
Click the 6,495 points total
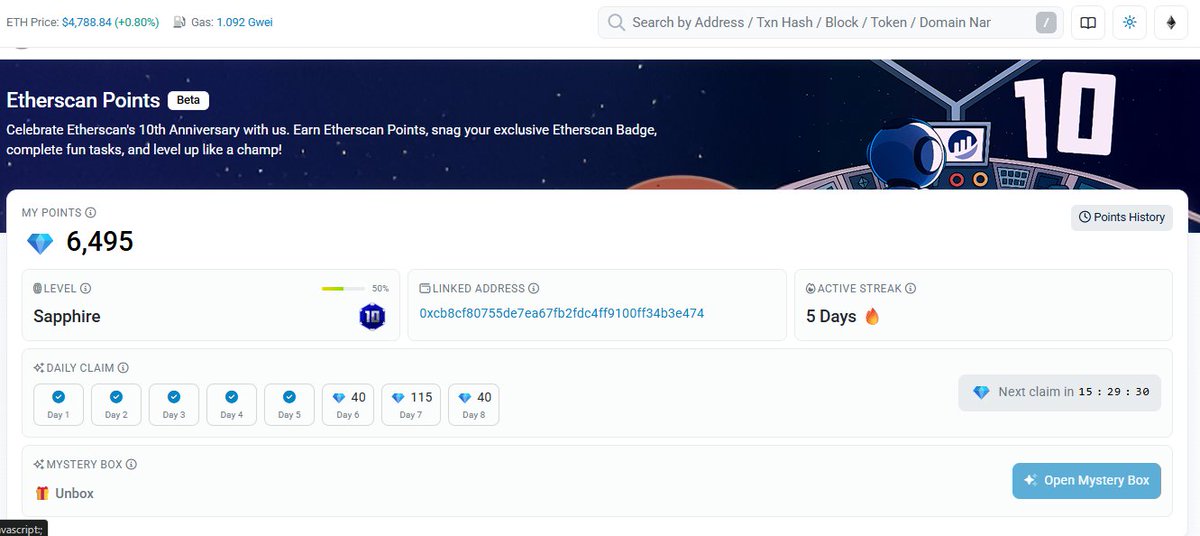pos(100,242)
